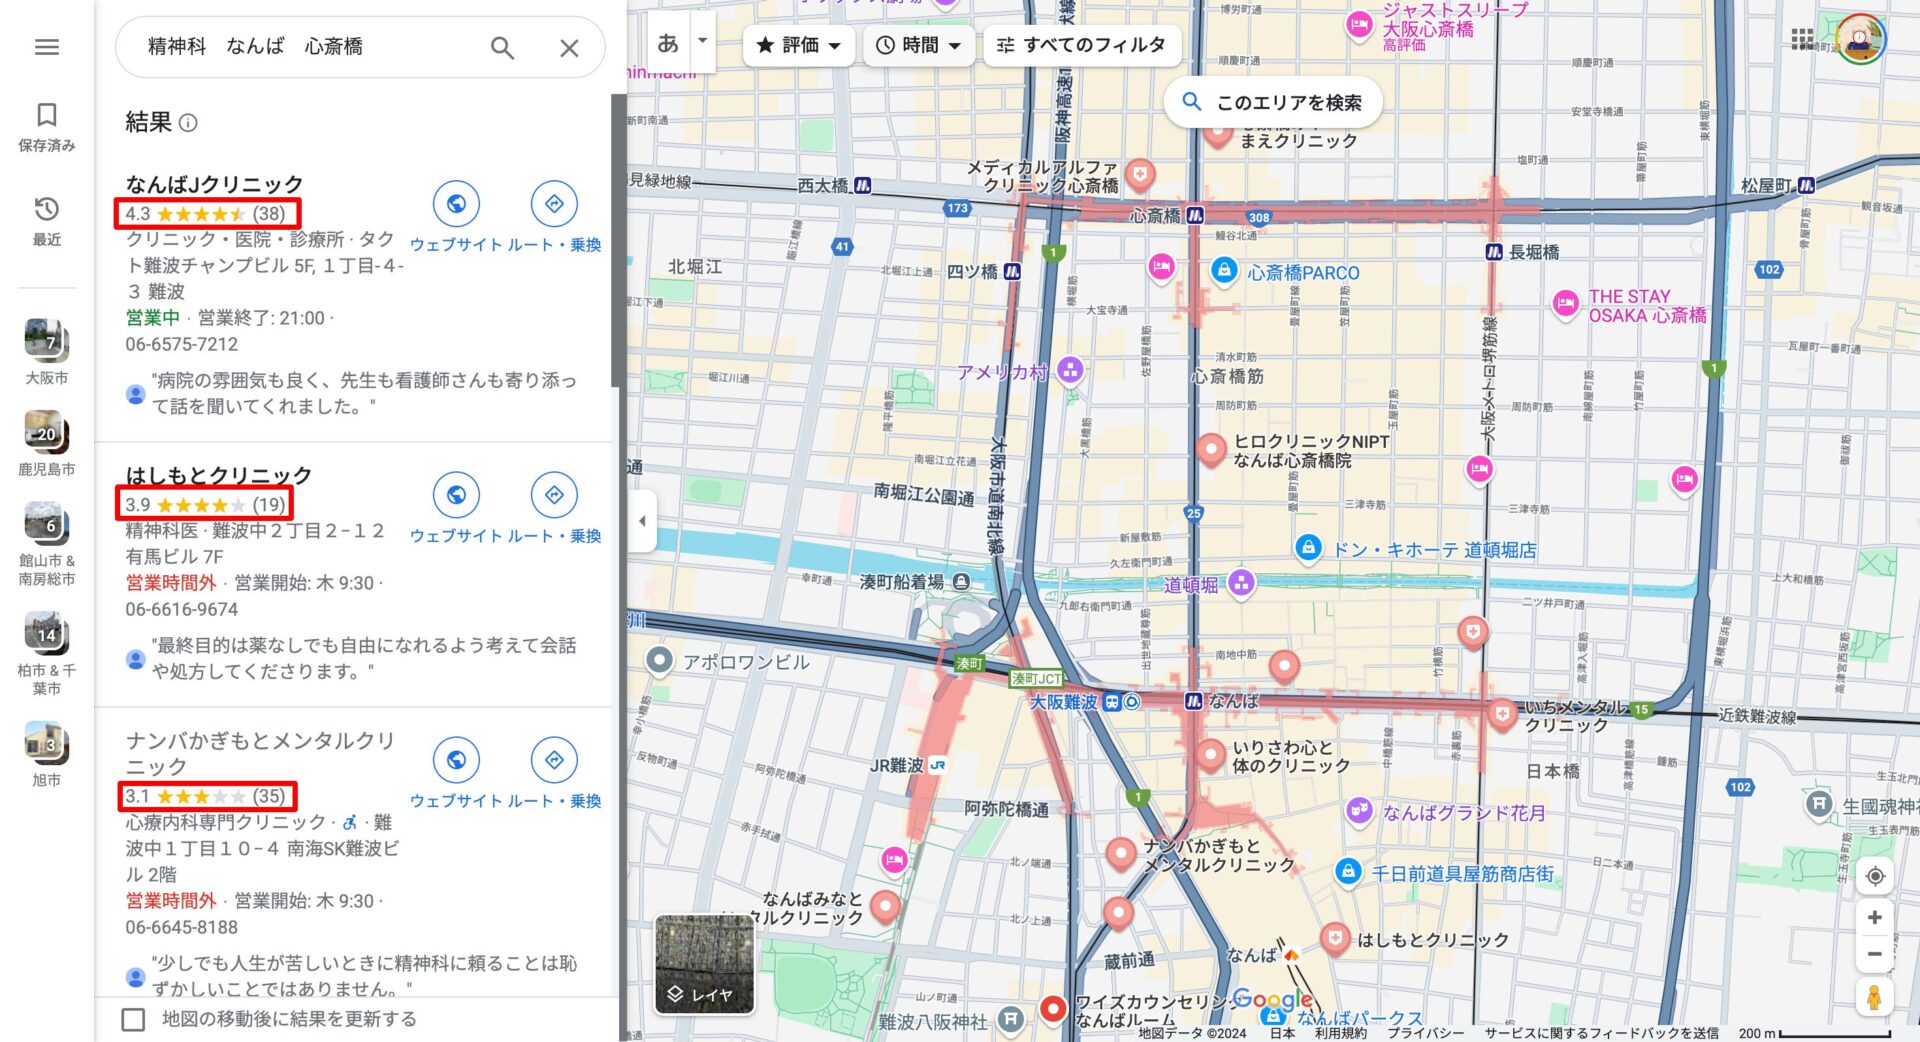Open 大阪市 recent thumbnail

point(46,351)
